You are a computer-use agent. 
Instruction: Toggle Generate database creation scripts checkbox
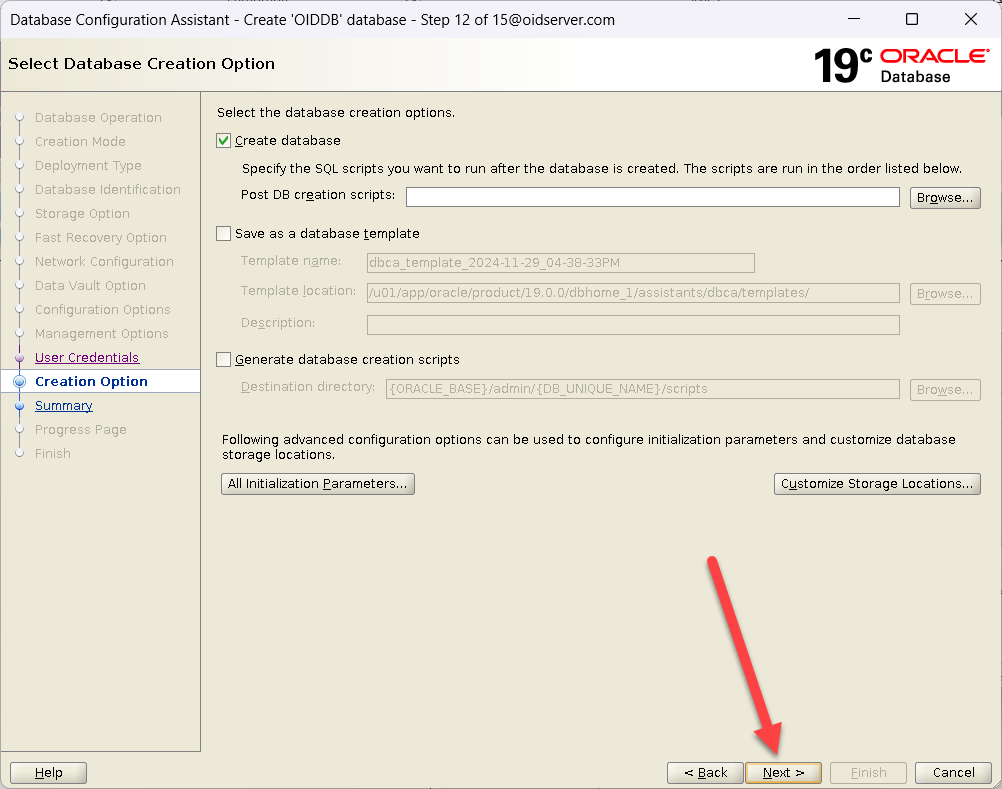tap(224, 360)
